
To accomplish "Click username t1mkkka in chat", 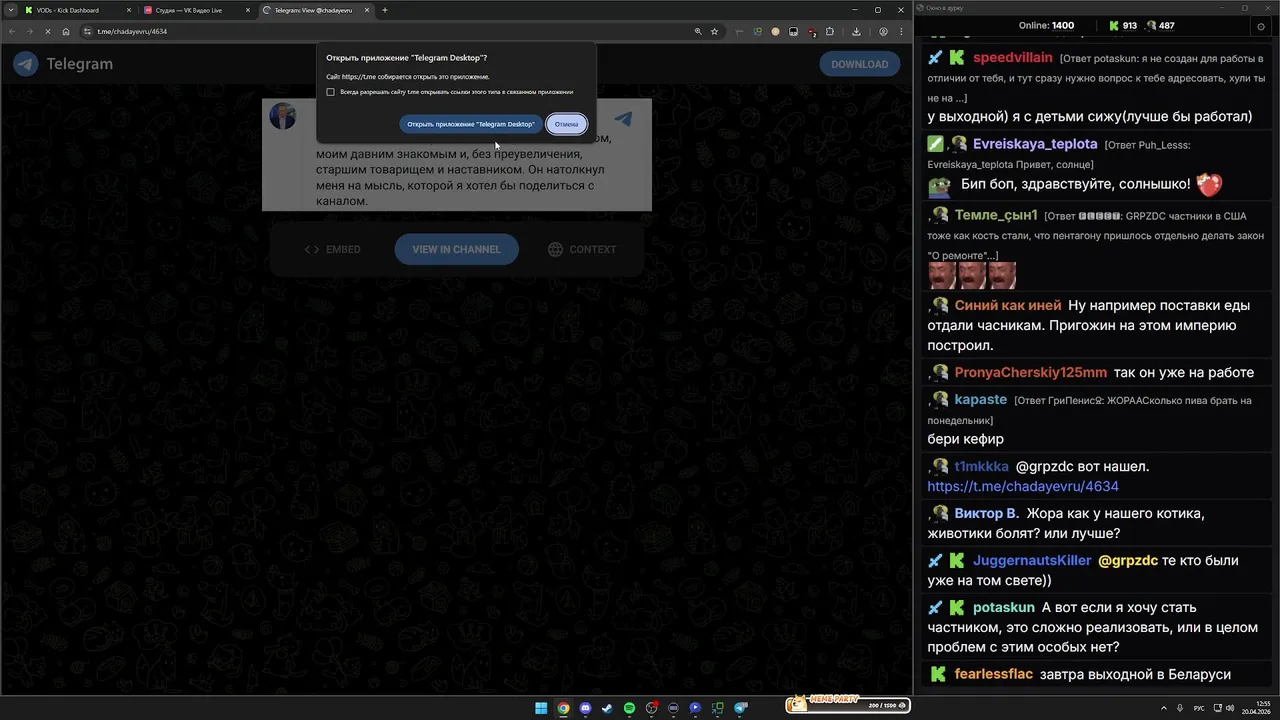I will tap(982, 466).
